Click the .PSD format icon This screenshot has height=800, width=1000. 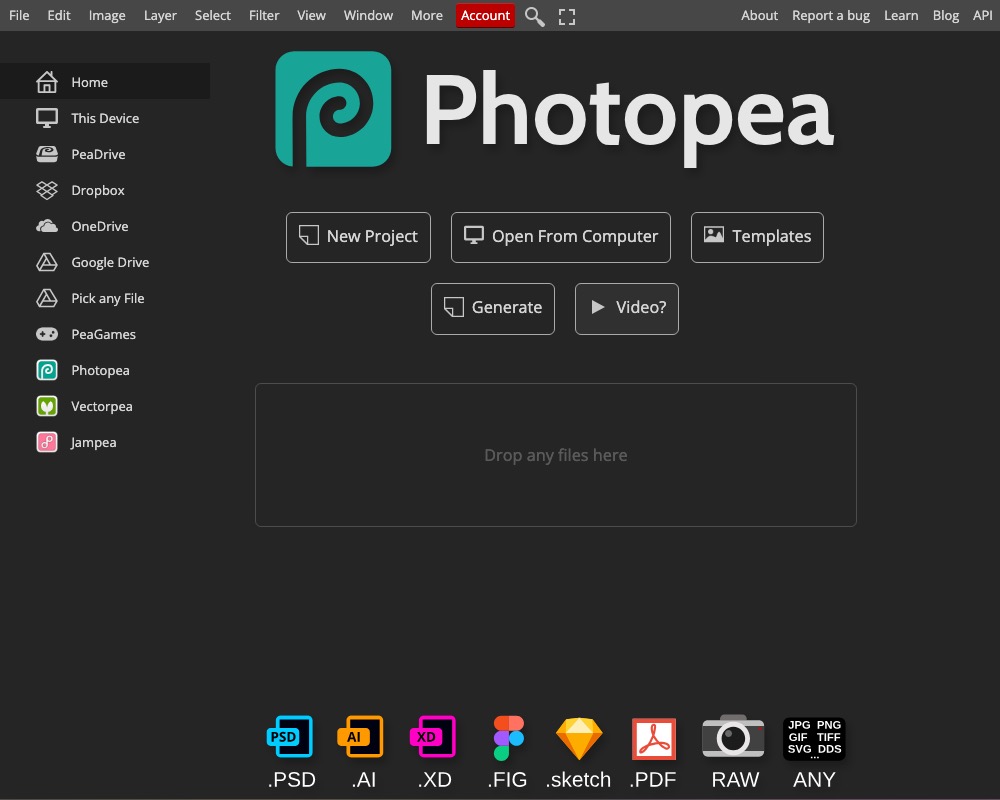(x=290, y=737)
